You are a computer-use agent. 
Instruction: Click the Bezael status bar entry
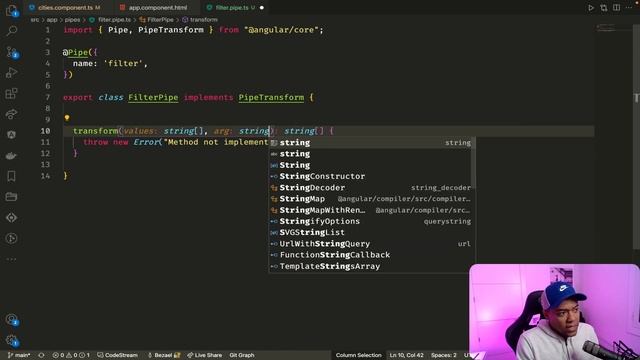coord(164,355)
